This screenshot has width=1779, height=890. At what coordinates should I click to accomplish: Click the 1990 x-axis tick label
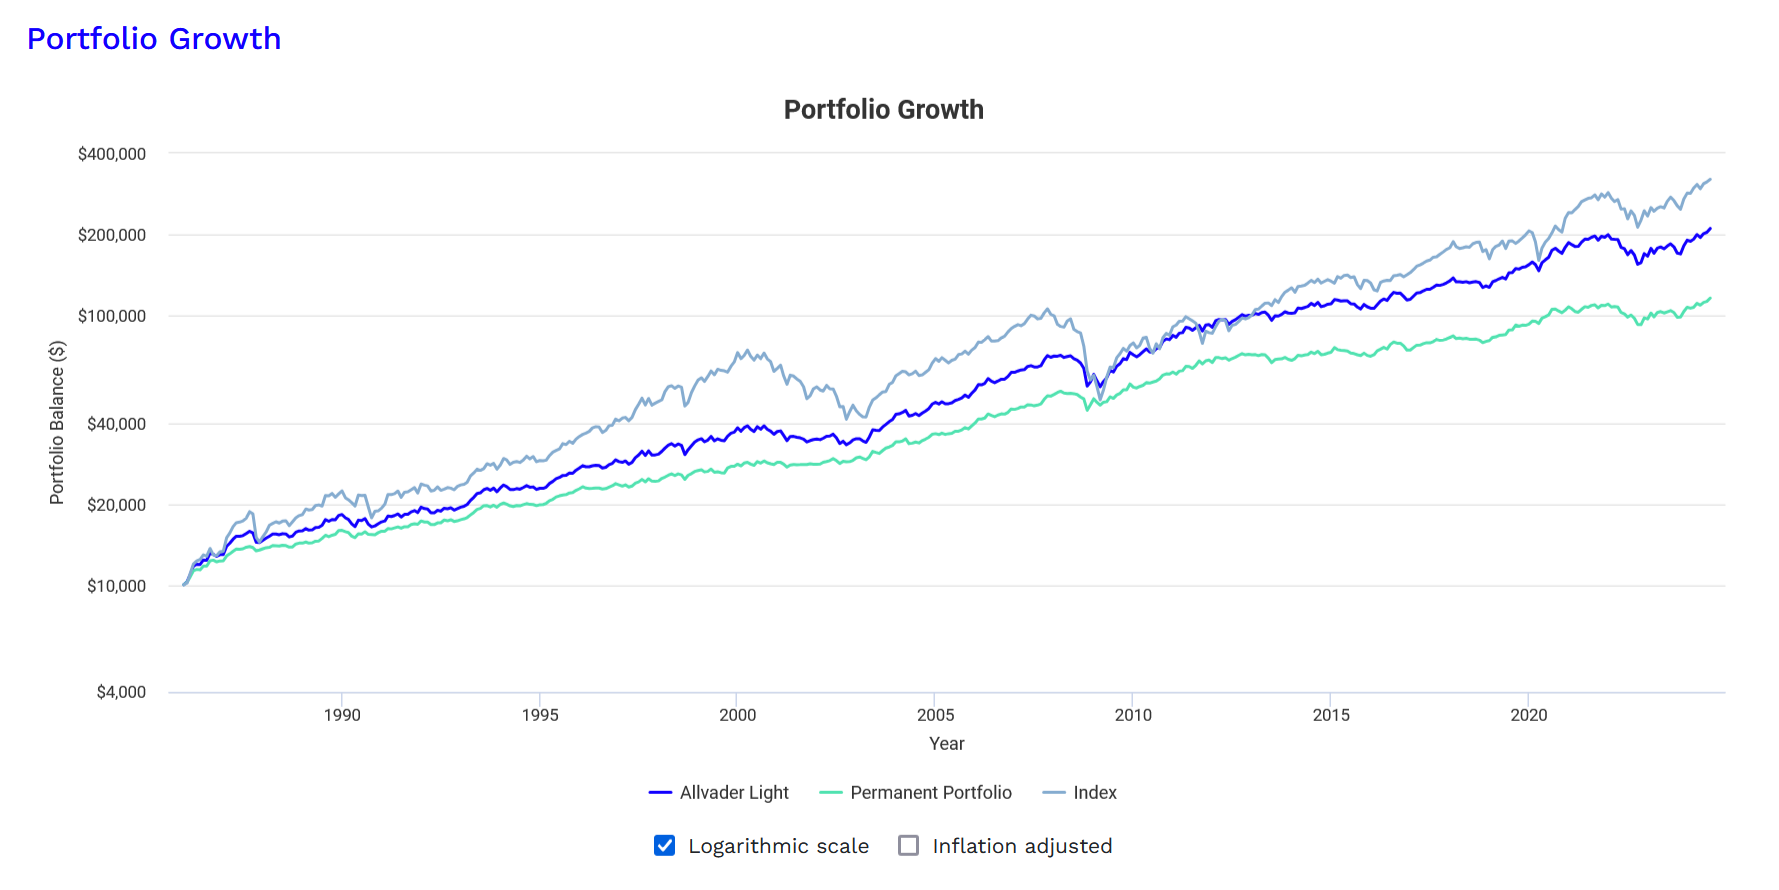coord(342,715)
